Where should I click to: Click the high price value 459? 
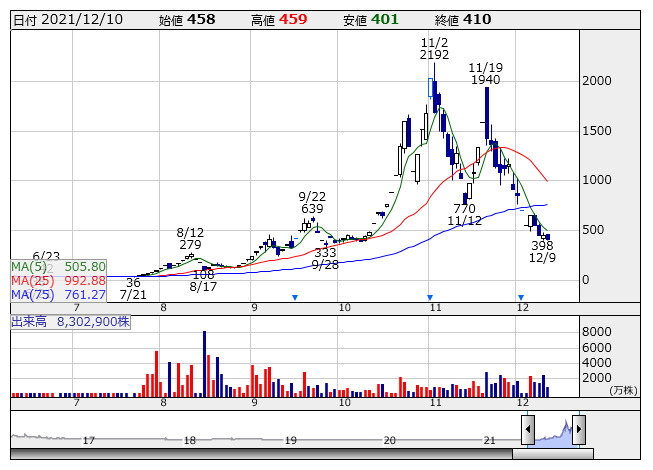293,19
